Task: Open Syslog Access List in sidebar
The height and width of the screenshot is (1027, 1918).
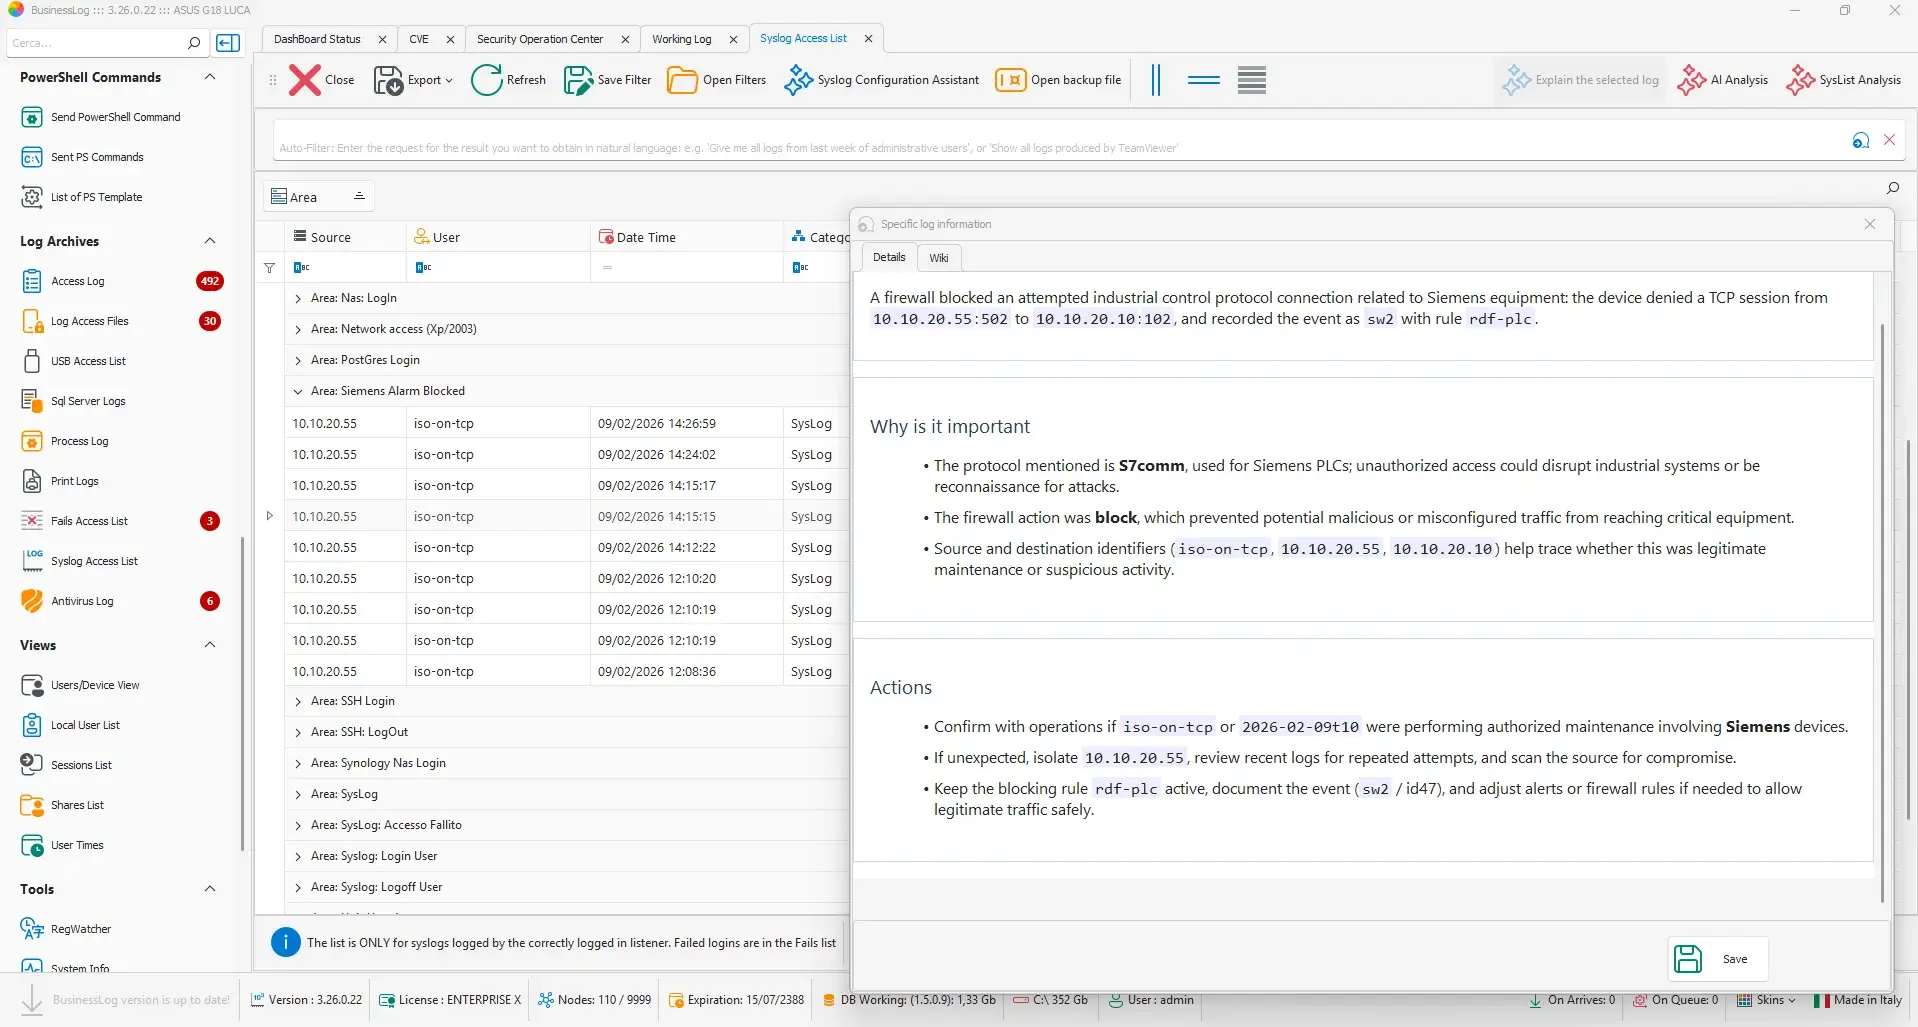Action: (x=79, y=561)
